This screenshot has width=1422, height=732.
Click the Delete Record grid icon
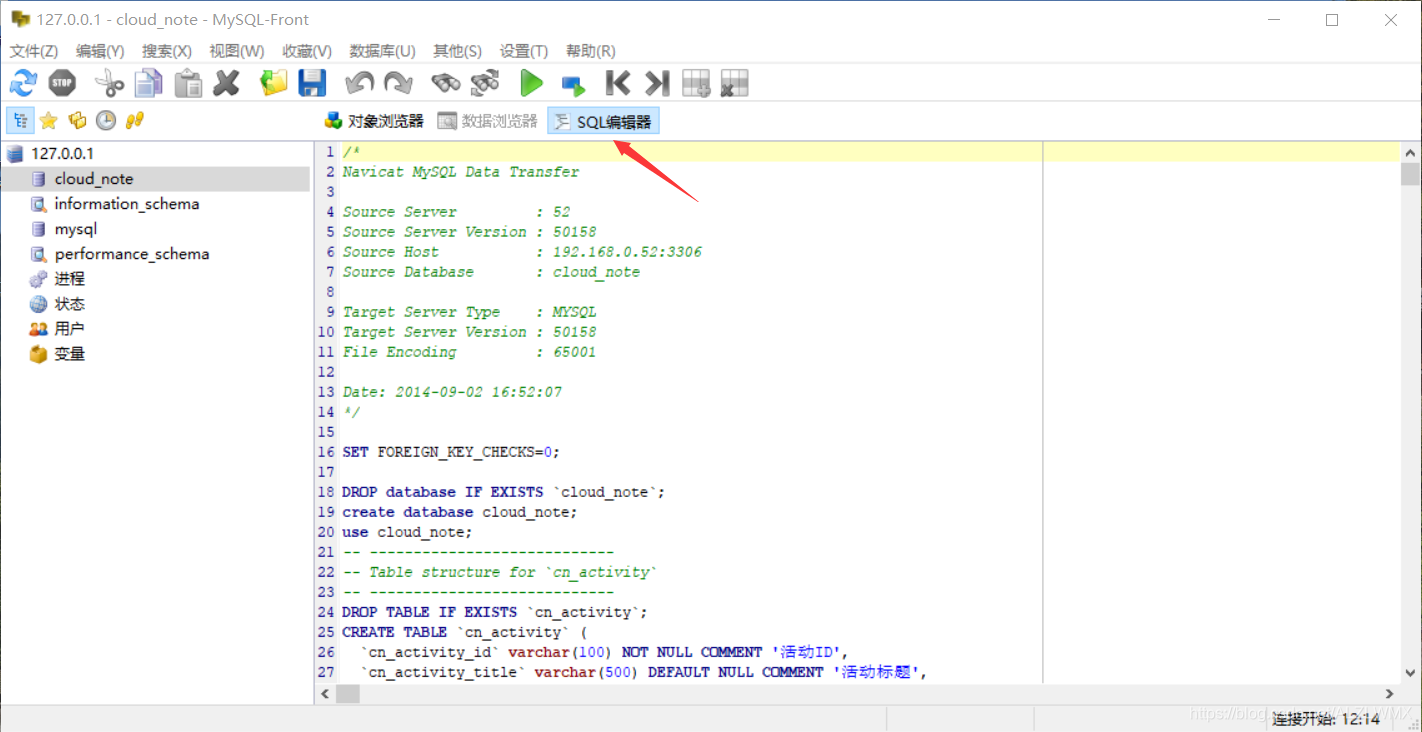click(x=735, y=83)
